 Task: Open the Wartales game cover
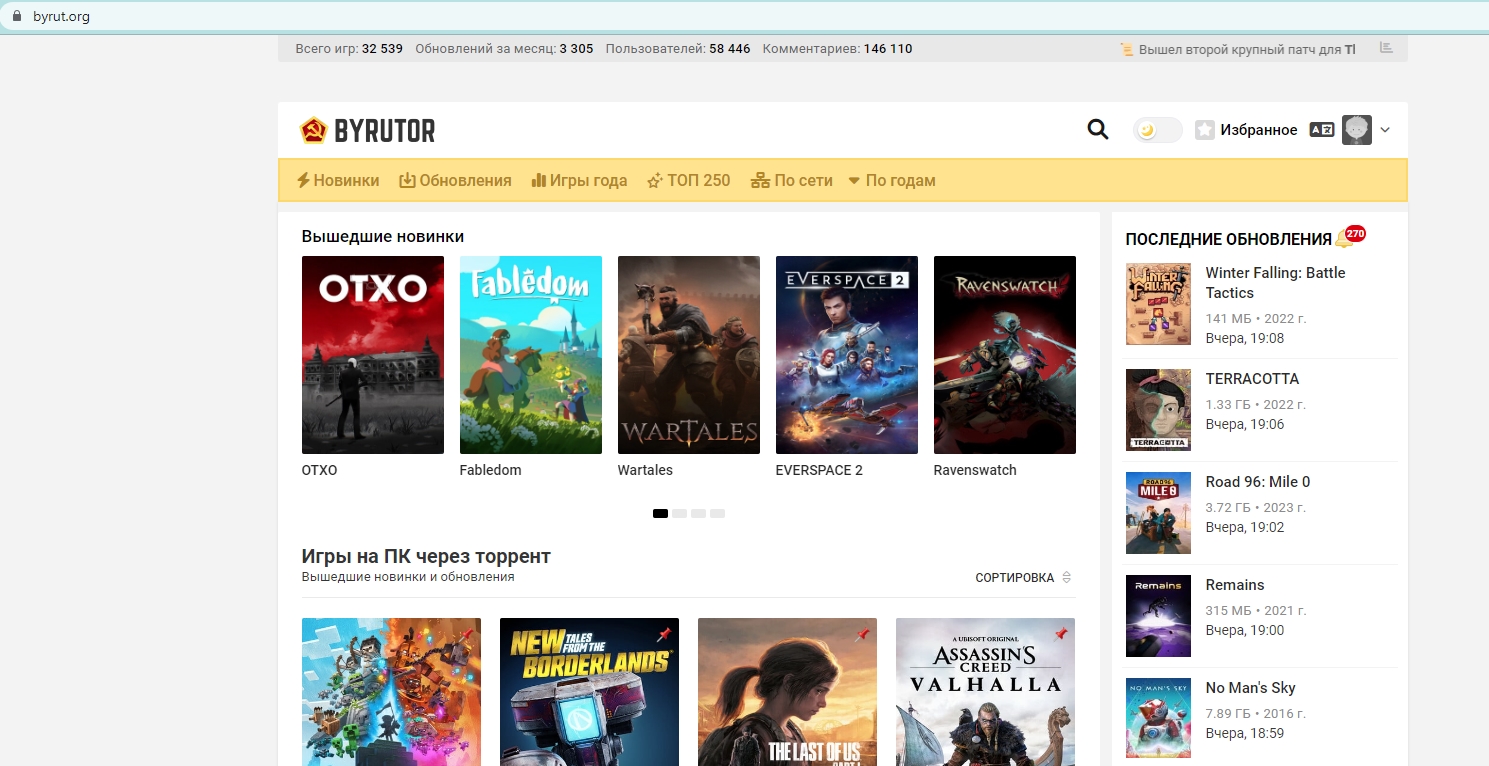coord(688,355)
